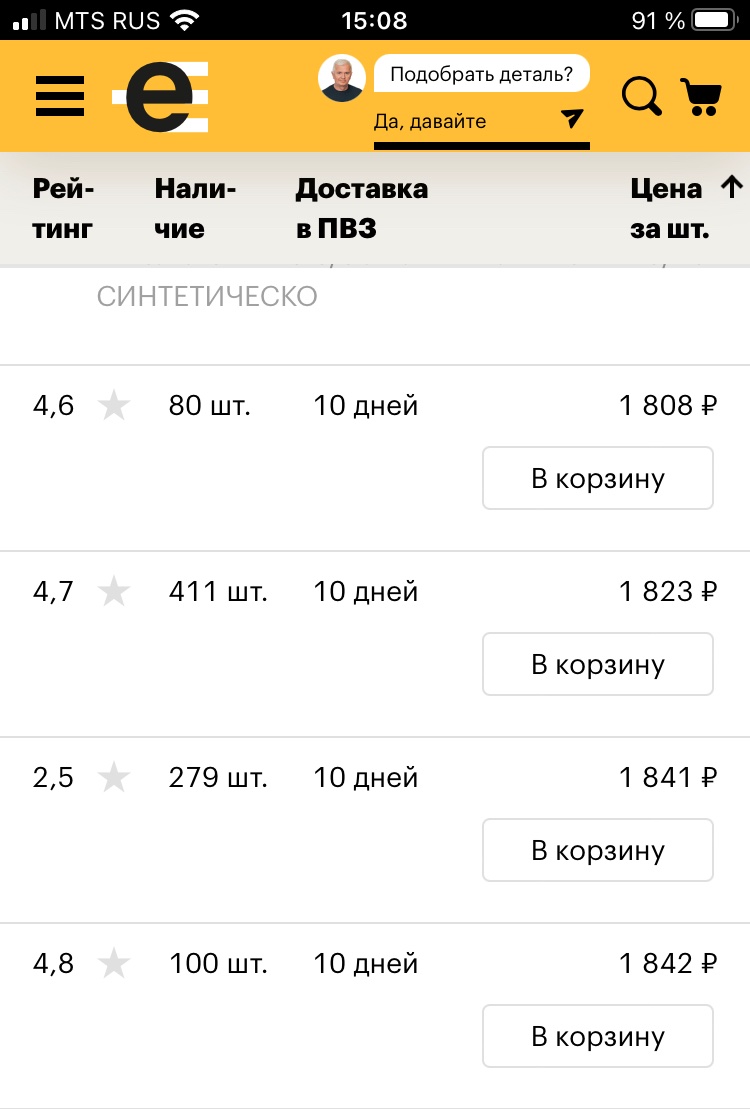Viewport: 750px width, 1109px height.
Task: Tap the star next to rating 4,7
Action: (114, 591)
